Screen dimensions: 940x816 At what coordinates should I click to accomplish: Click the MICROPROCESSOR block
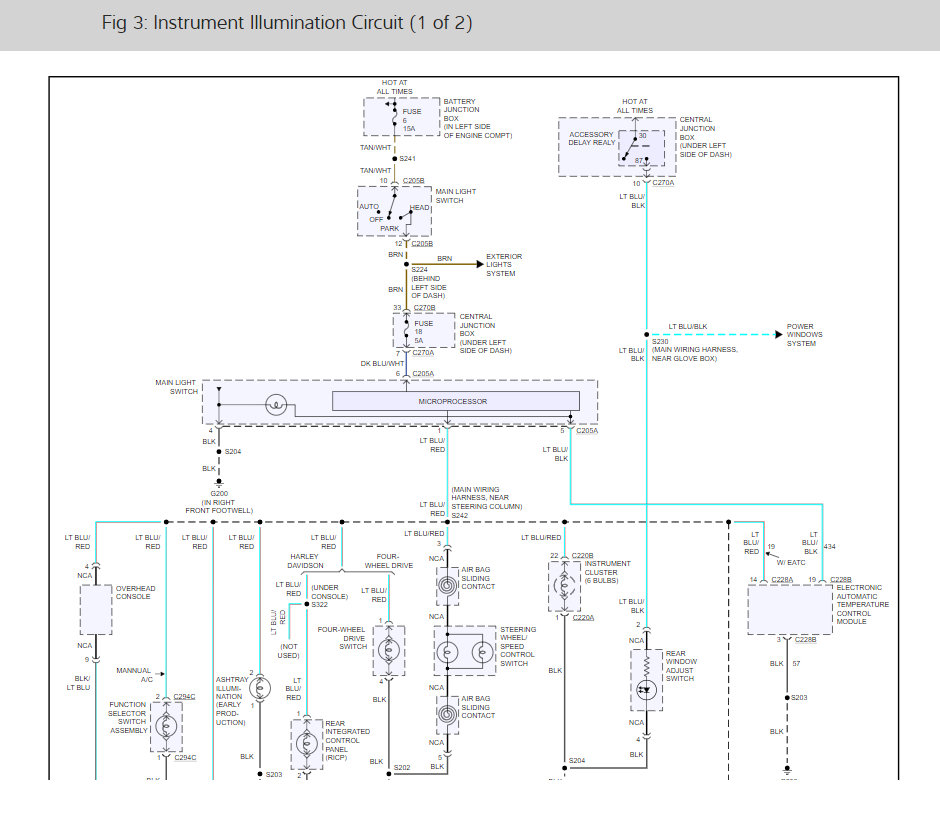click(x=453, y=401)
